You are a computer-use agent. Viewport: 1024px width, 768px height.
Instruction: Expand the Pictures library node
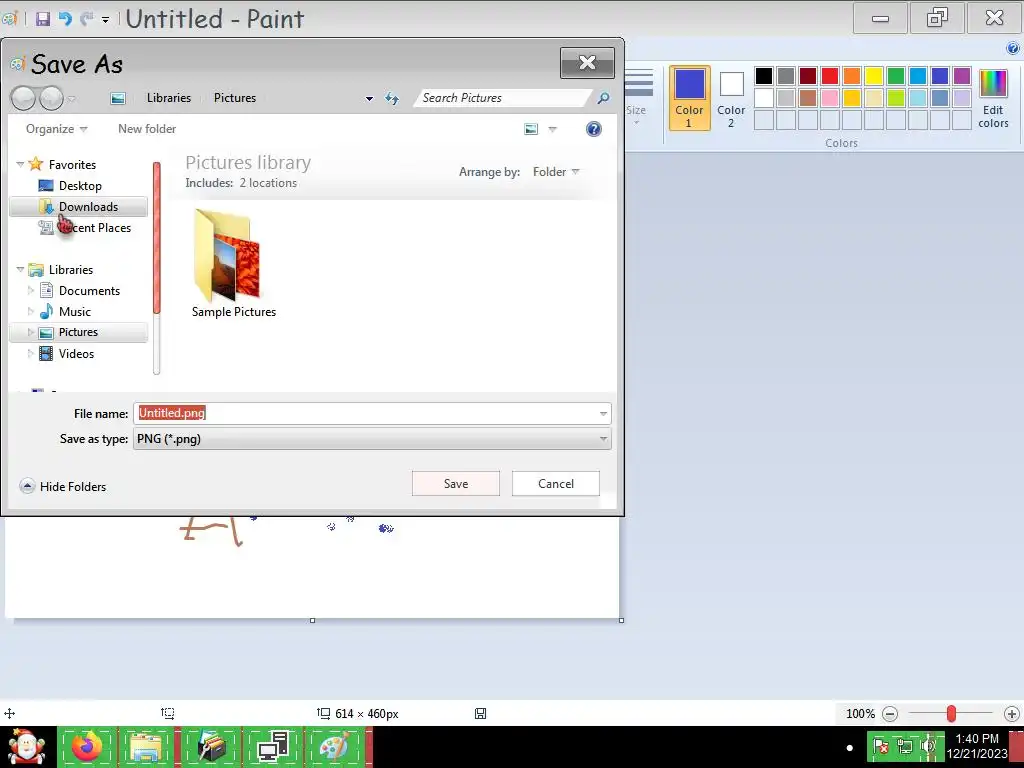pos(30,332)
